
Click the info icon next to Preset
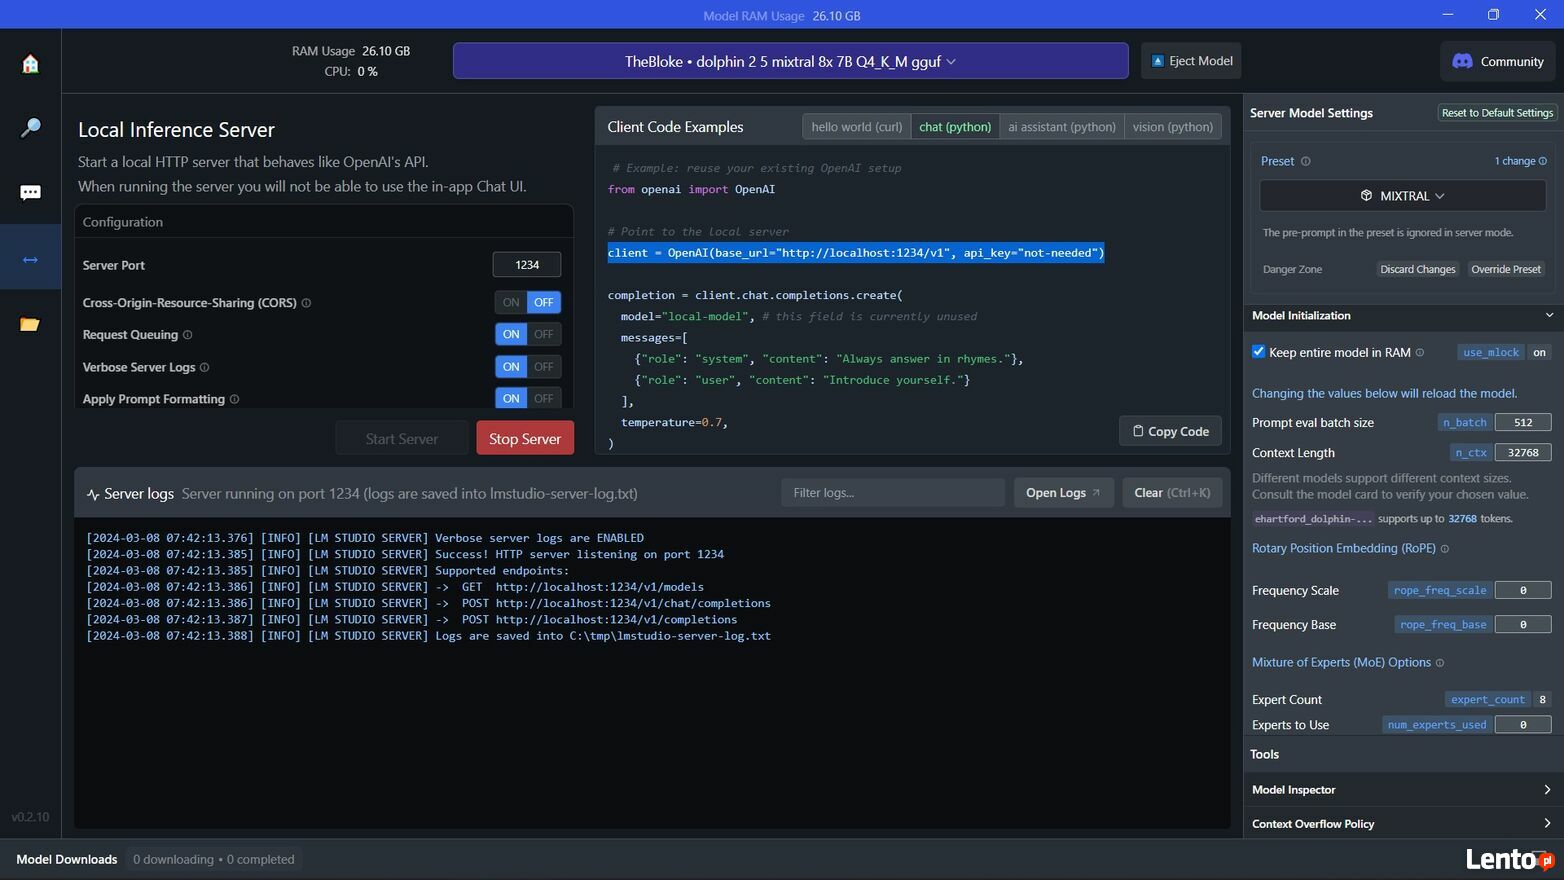pyautogui.click(x=1305, y=161)
